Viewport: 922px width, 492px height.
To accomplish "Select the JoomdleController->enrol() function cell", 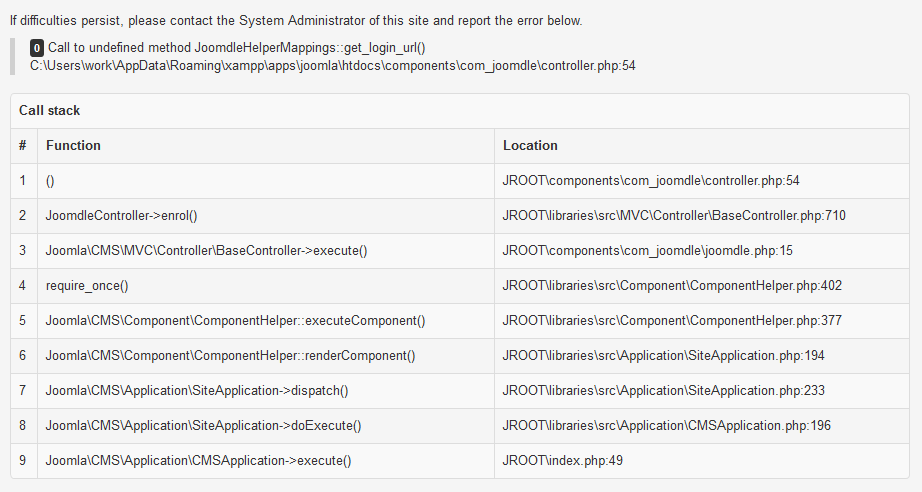I will (121, 215).
